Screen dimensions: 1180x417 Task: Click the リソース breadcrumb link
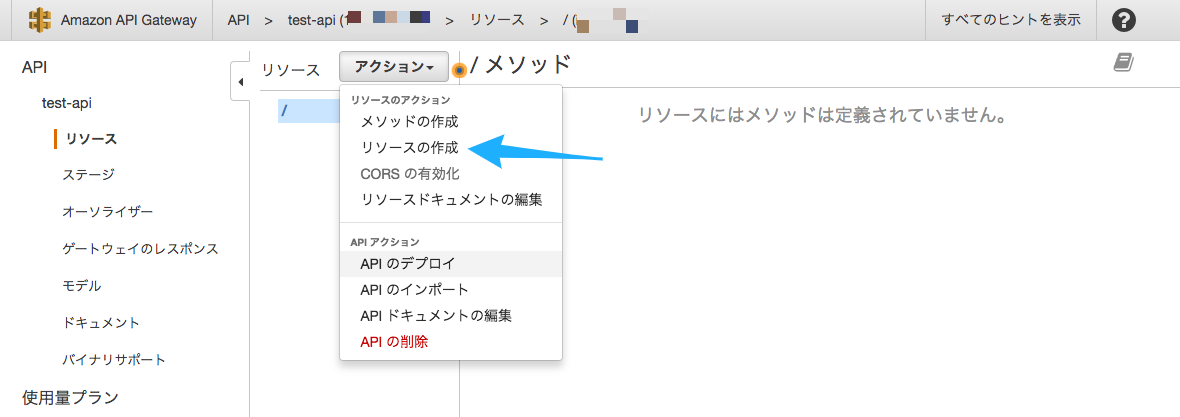click(x=497, y=20)
